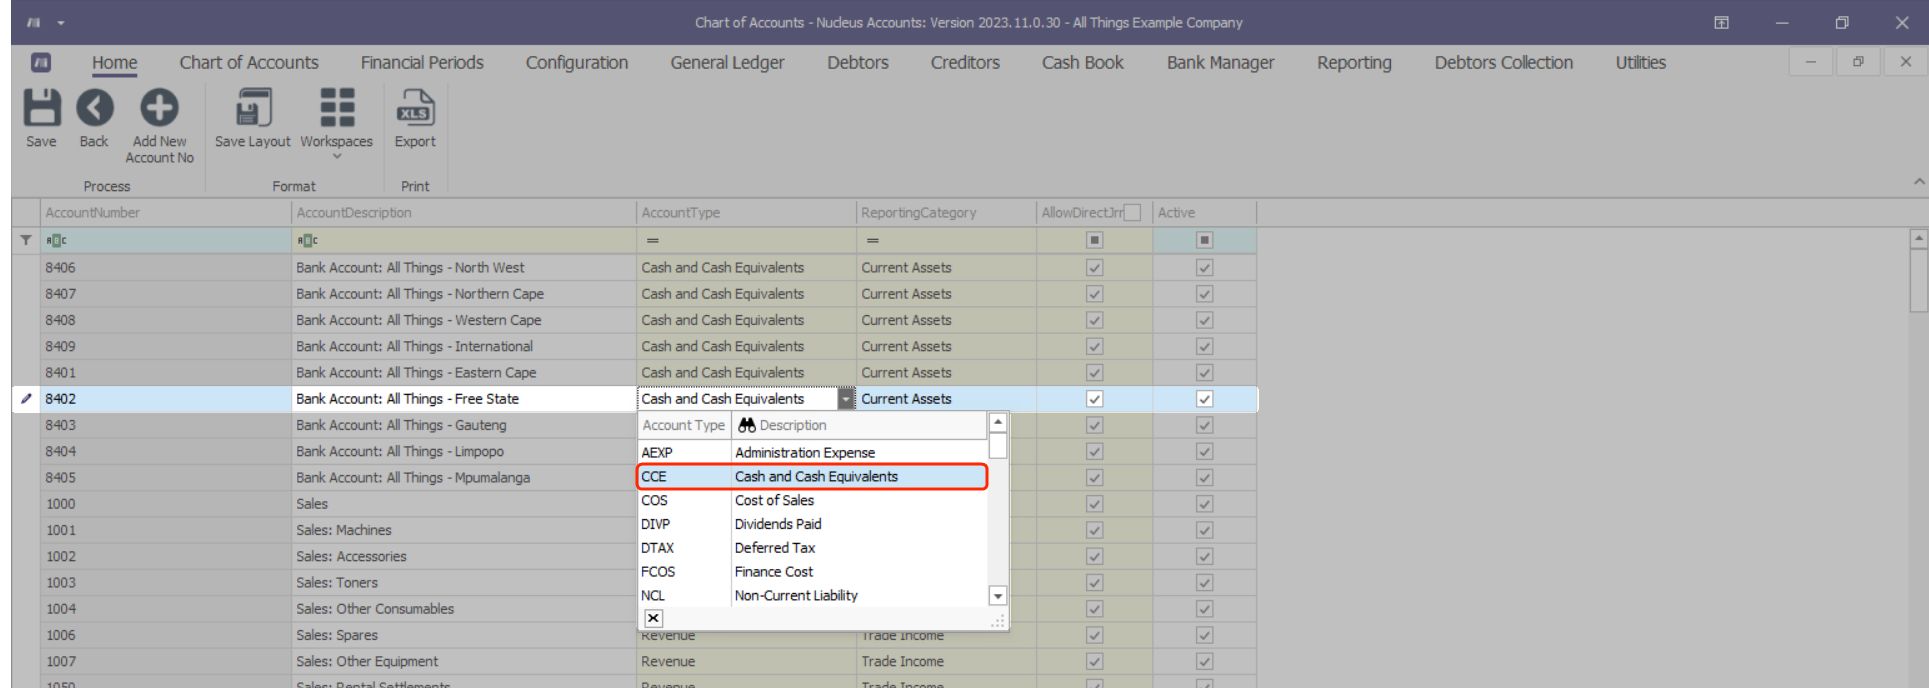Edit description of account 8402 Free State

464,399
